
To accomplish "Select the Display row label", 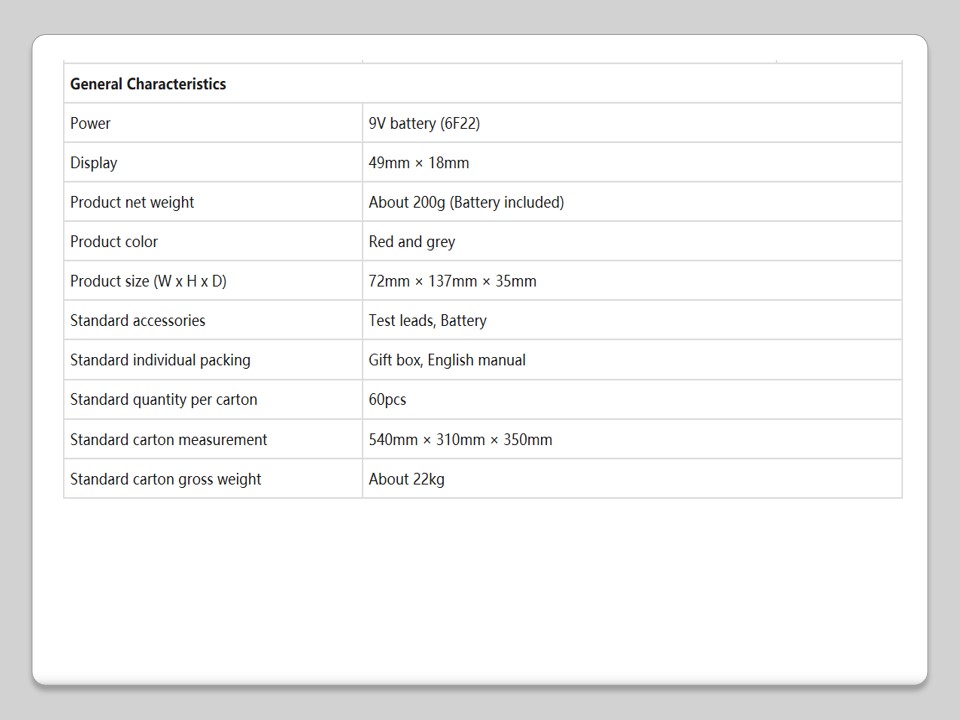I will (94, 163).
